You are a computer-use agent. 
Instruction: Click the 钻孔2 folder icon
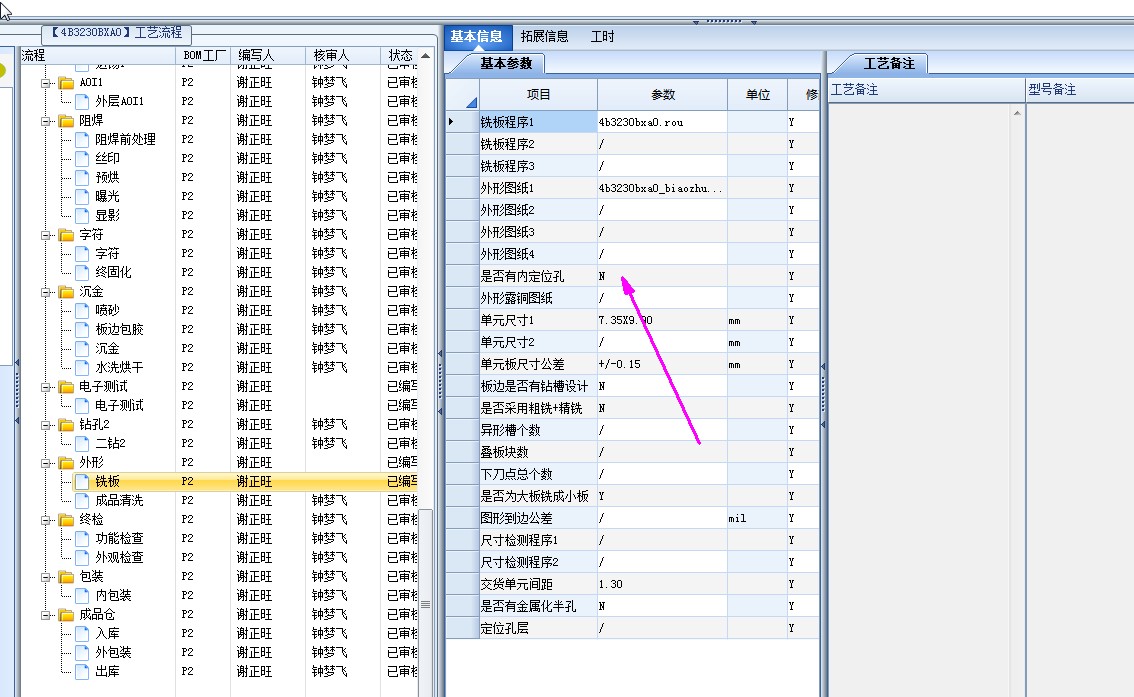pyautogui.click(x=67, y=424)
